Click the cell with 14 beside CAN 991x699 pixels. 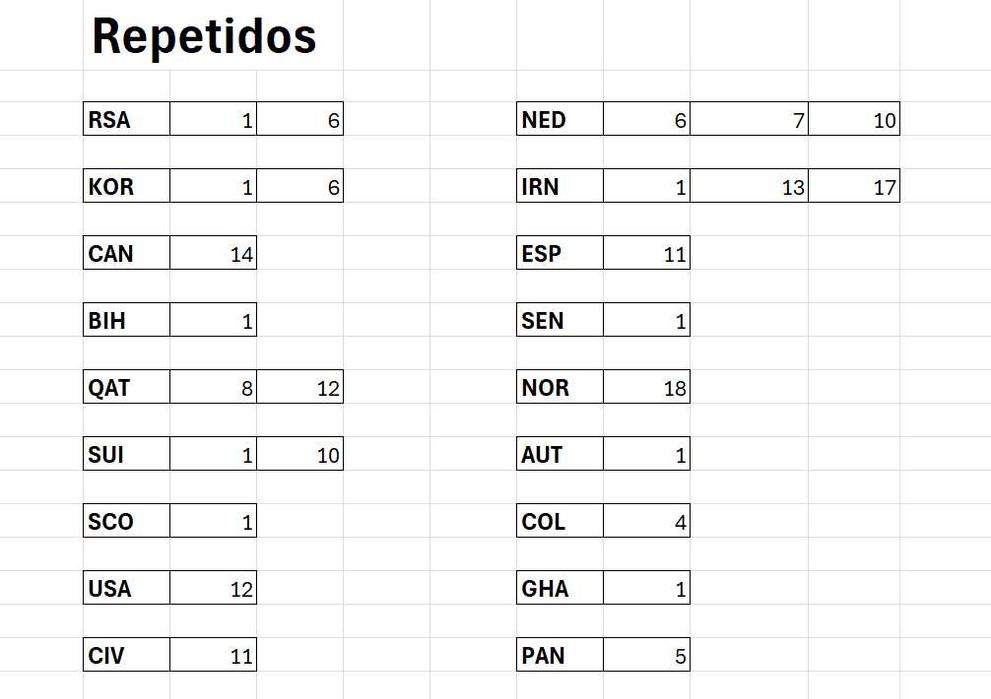[x=213, y=252]
